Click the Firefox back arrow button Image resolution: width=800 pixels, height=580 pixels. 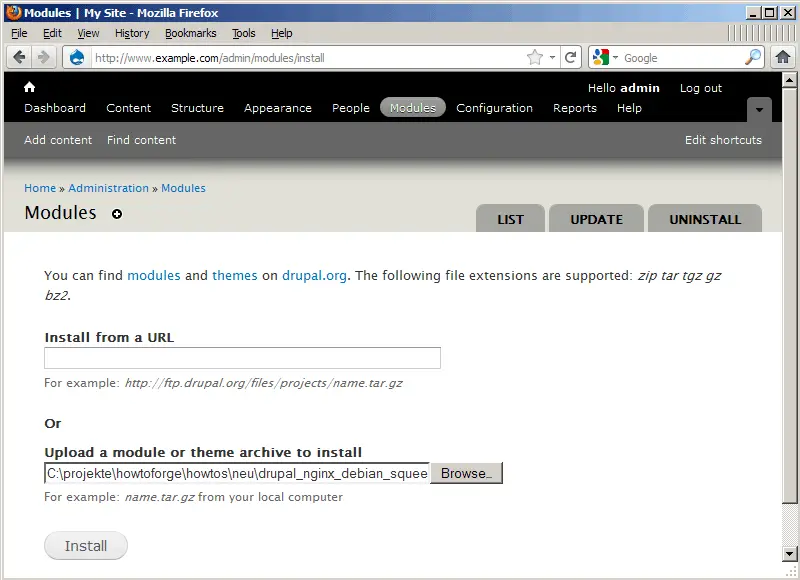point(19,57)
